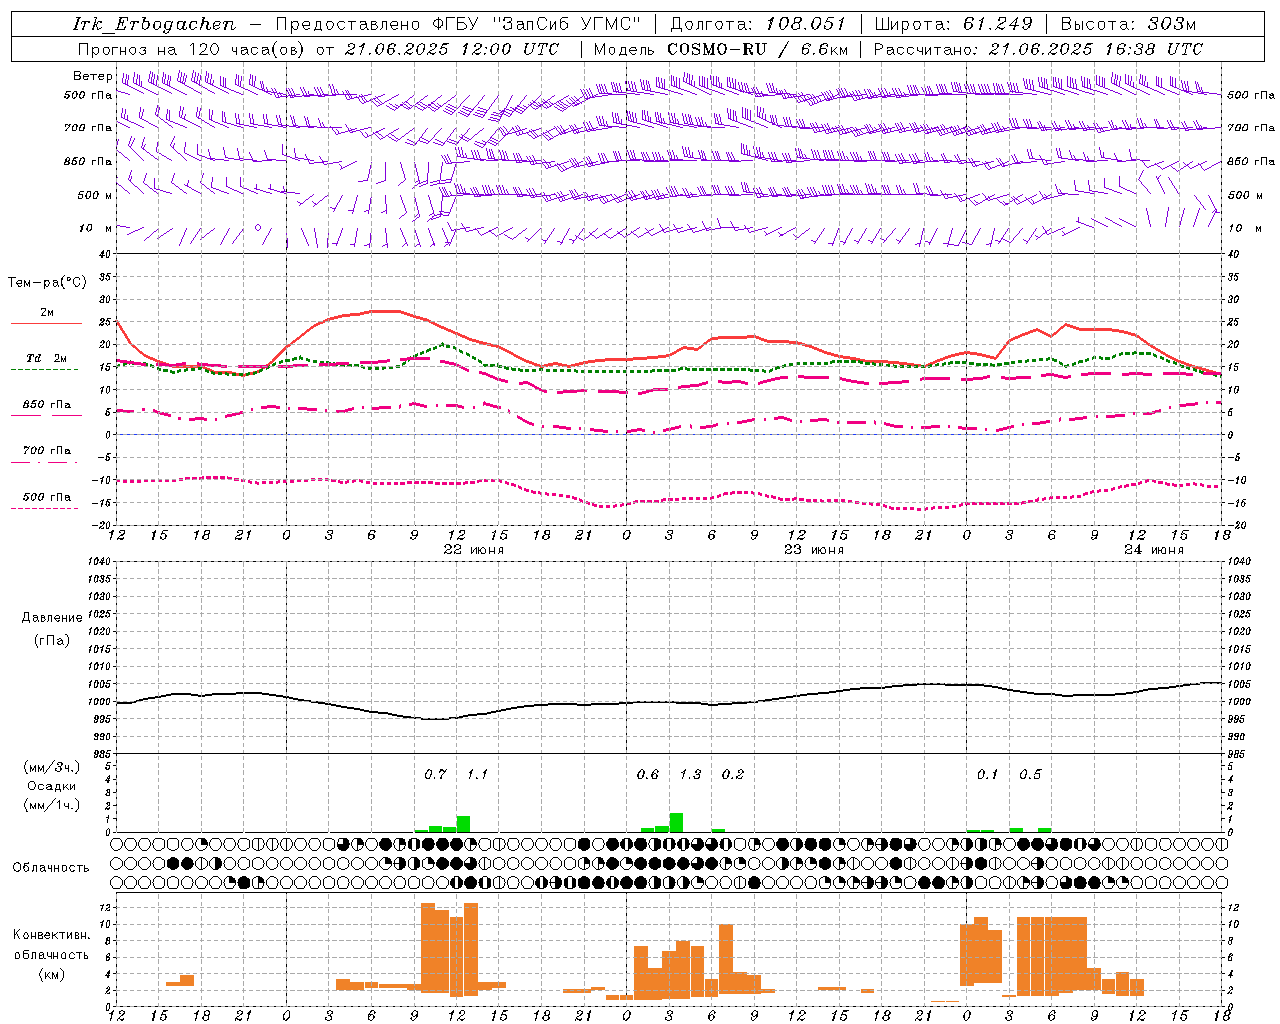
Task: Click the Осадки precipitation label
Action: [52, 786]
